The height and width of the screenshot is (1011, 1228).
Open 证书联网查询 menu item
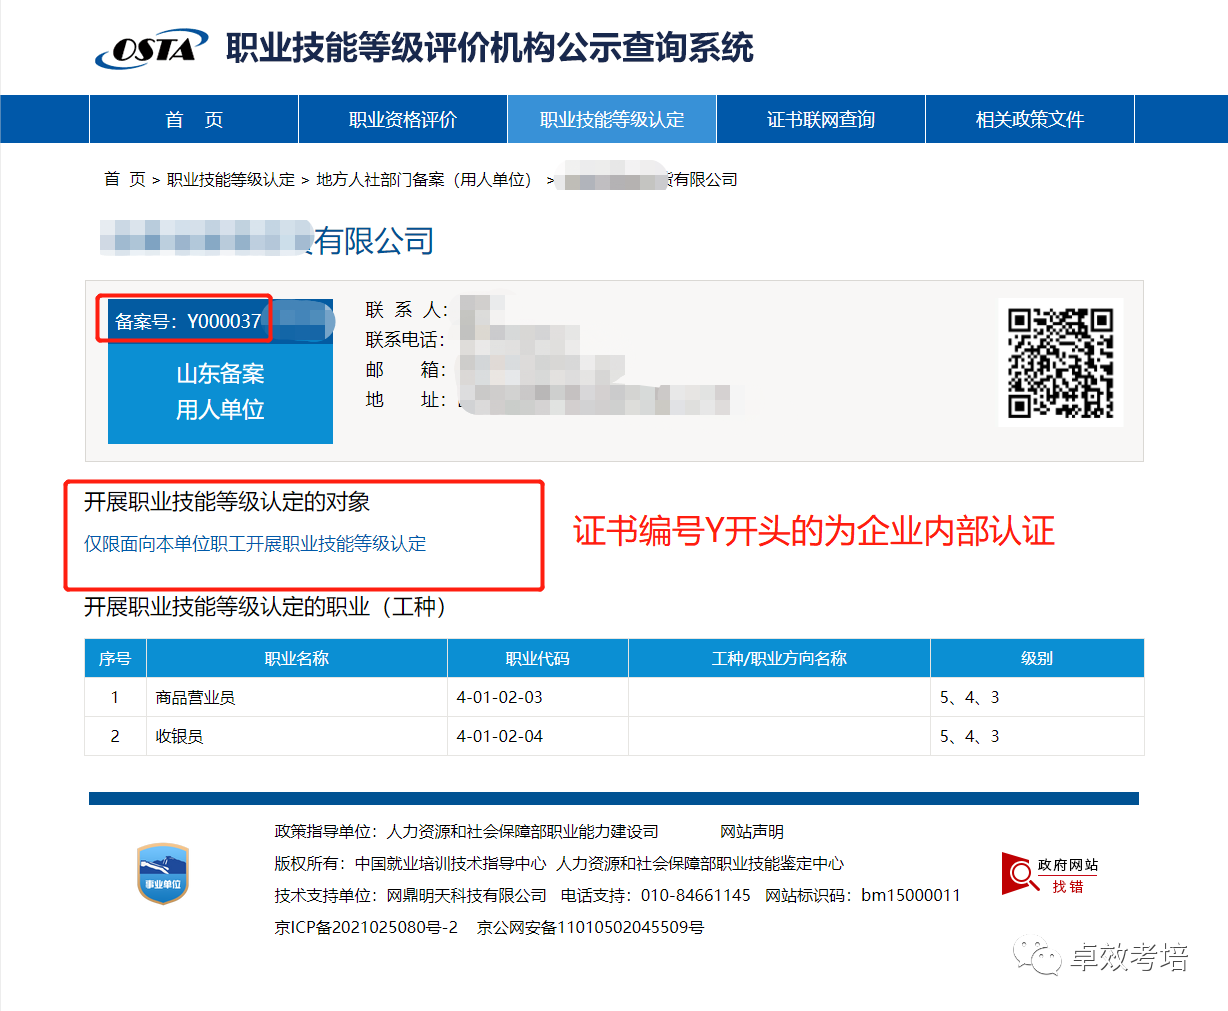coord(820,120)
